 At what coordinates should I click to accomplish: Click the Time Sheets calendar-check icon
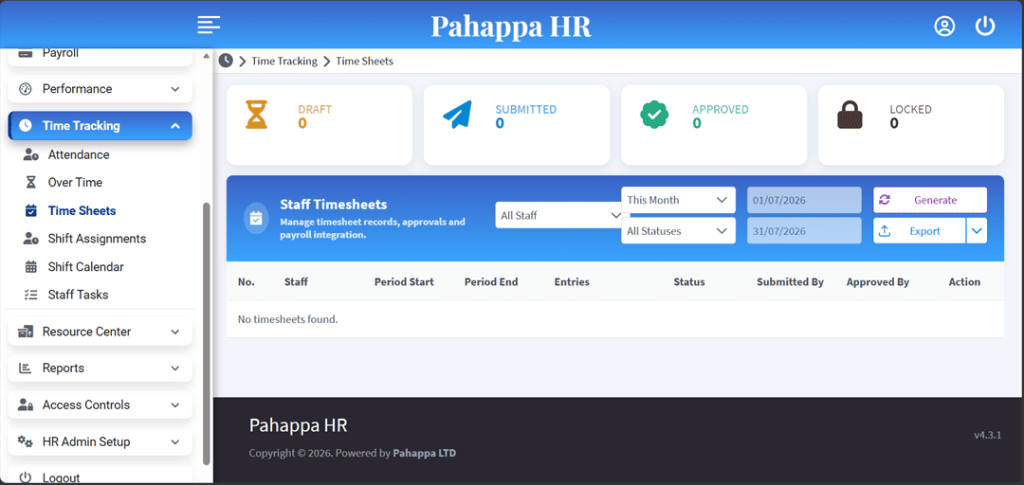click(x=31, y=211)
